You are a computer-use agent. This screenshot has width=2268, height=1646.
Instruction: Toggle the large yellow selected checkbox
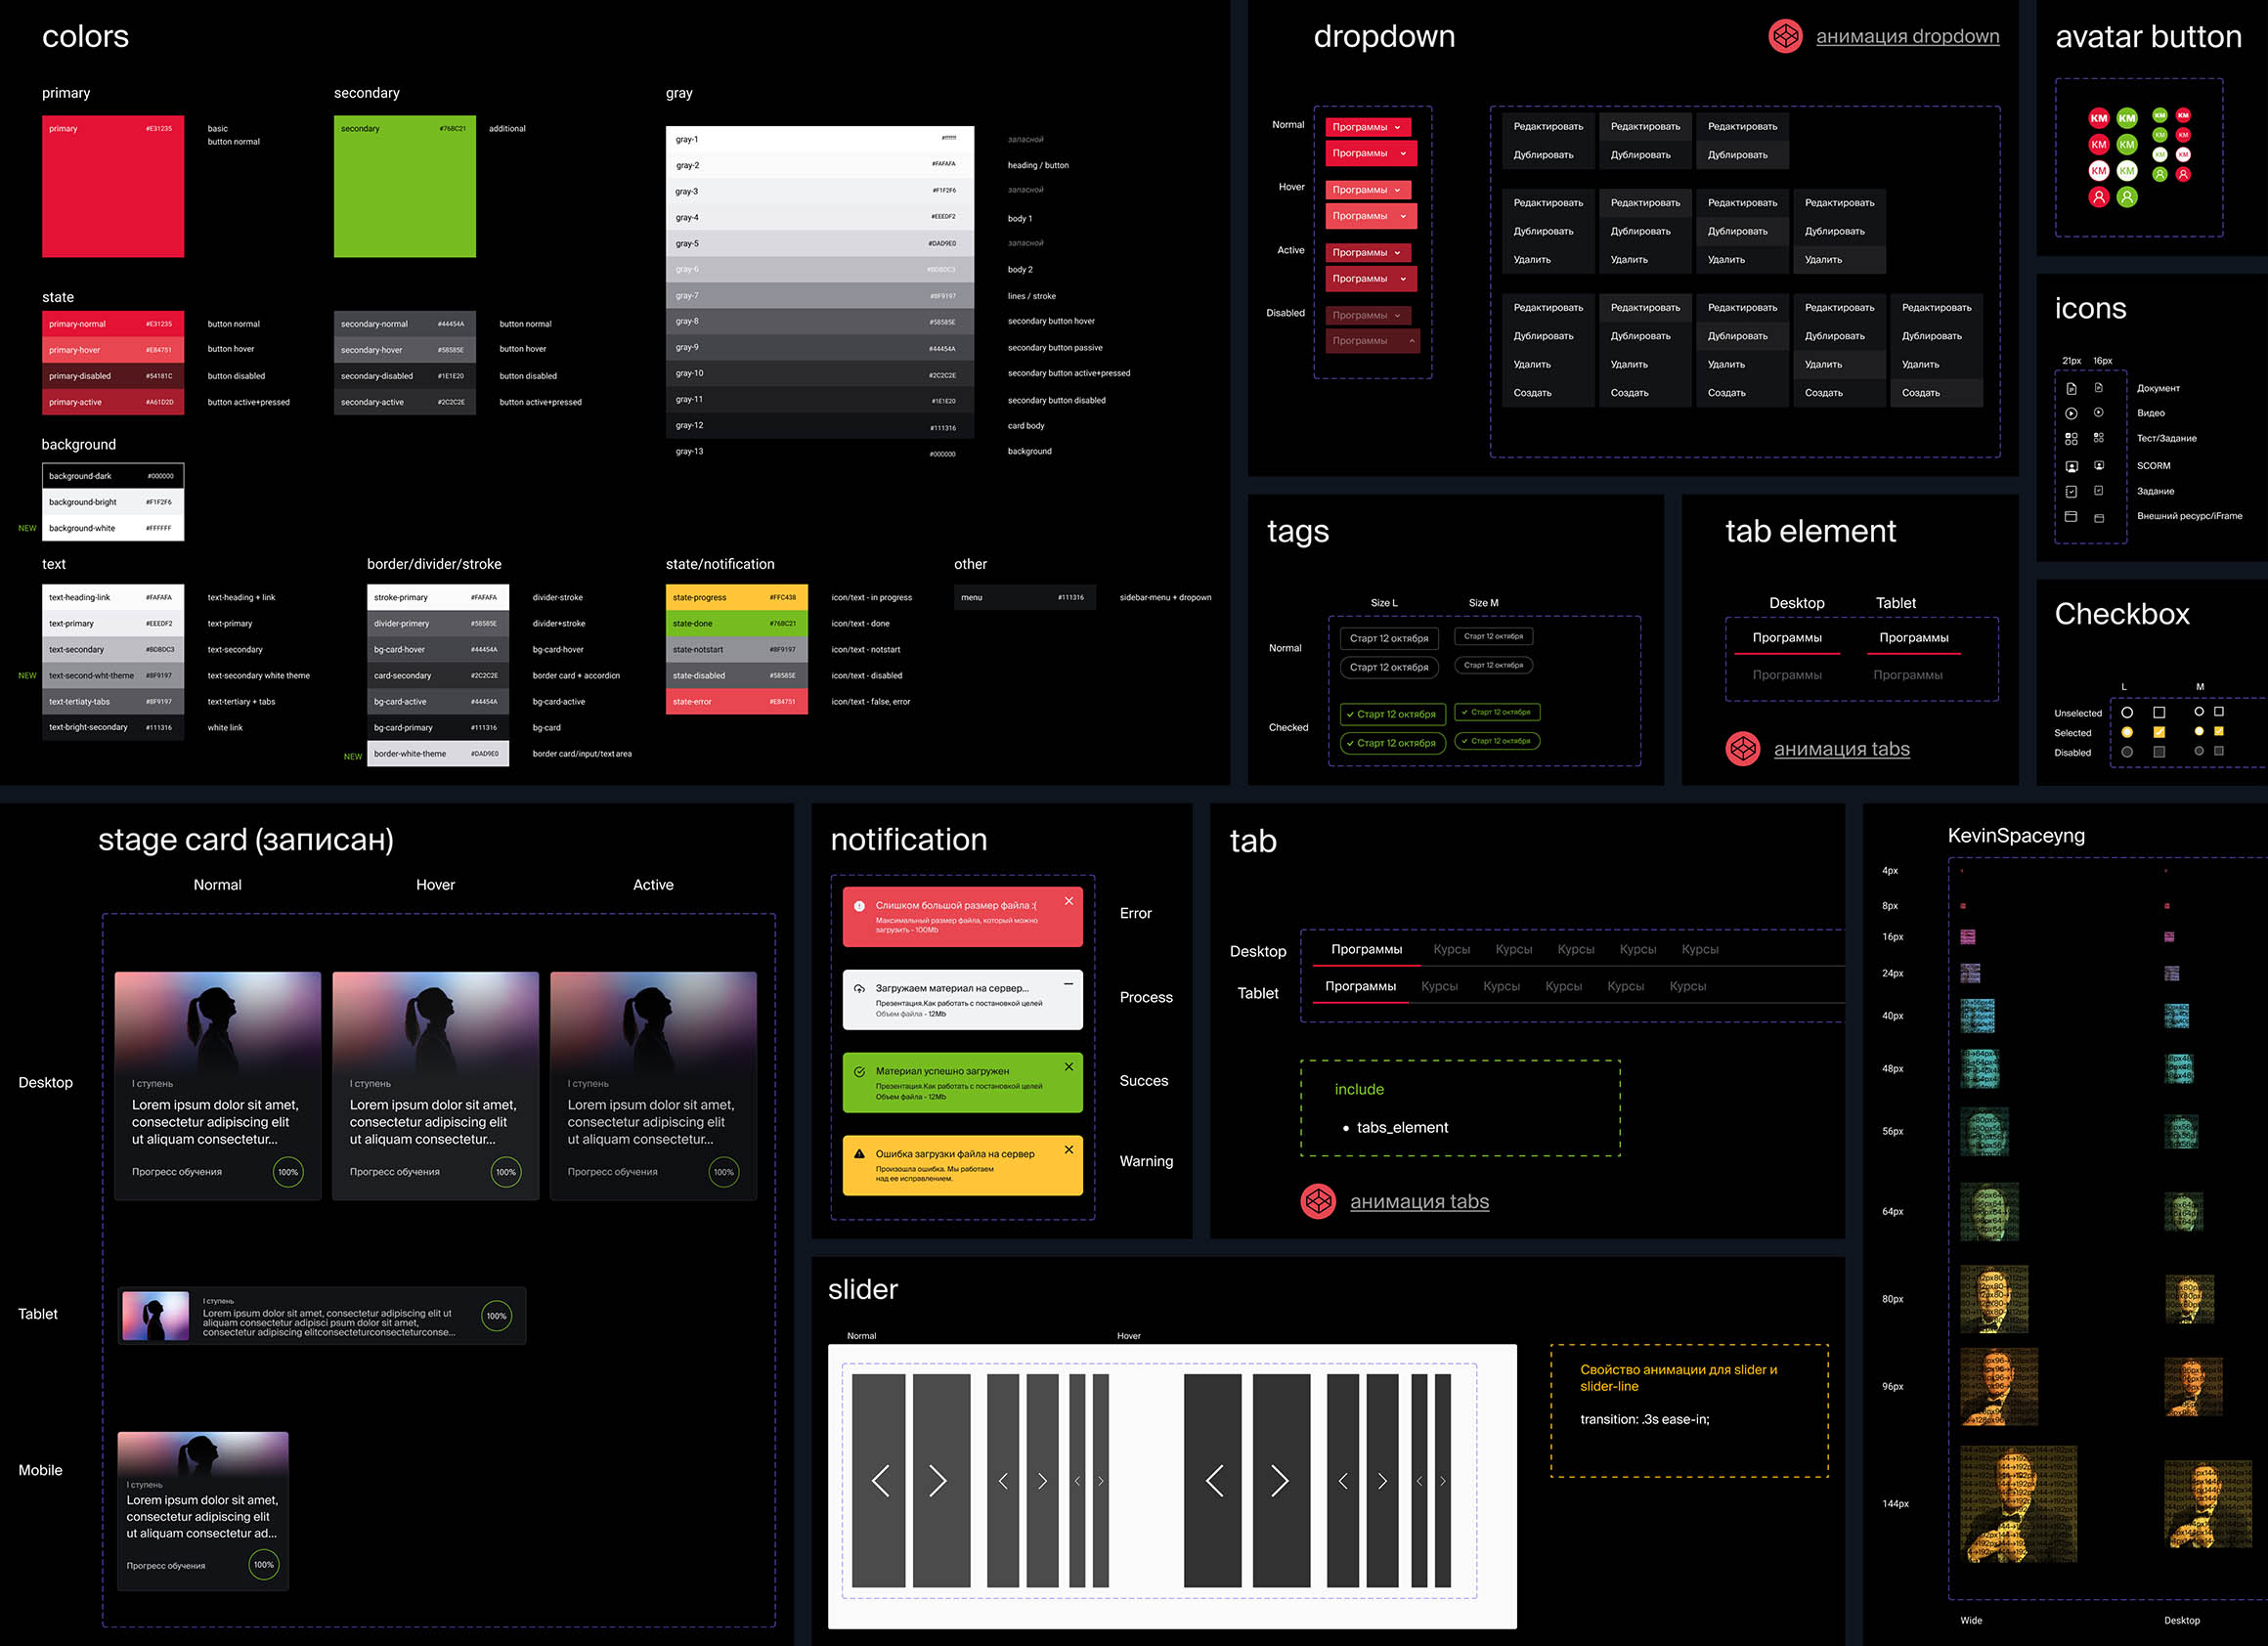(2159, 732)
